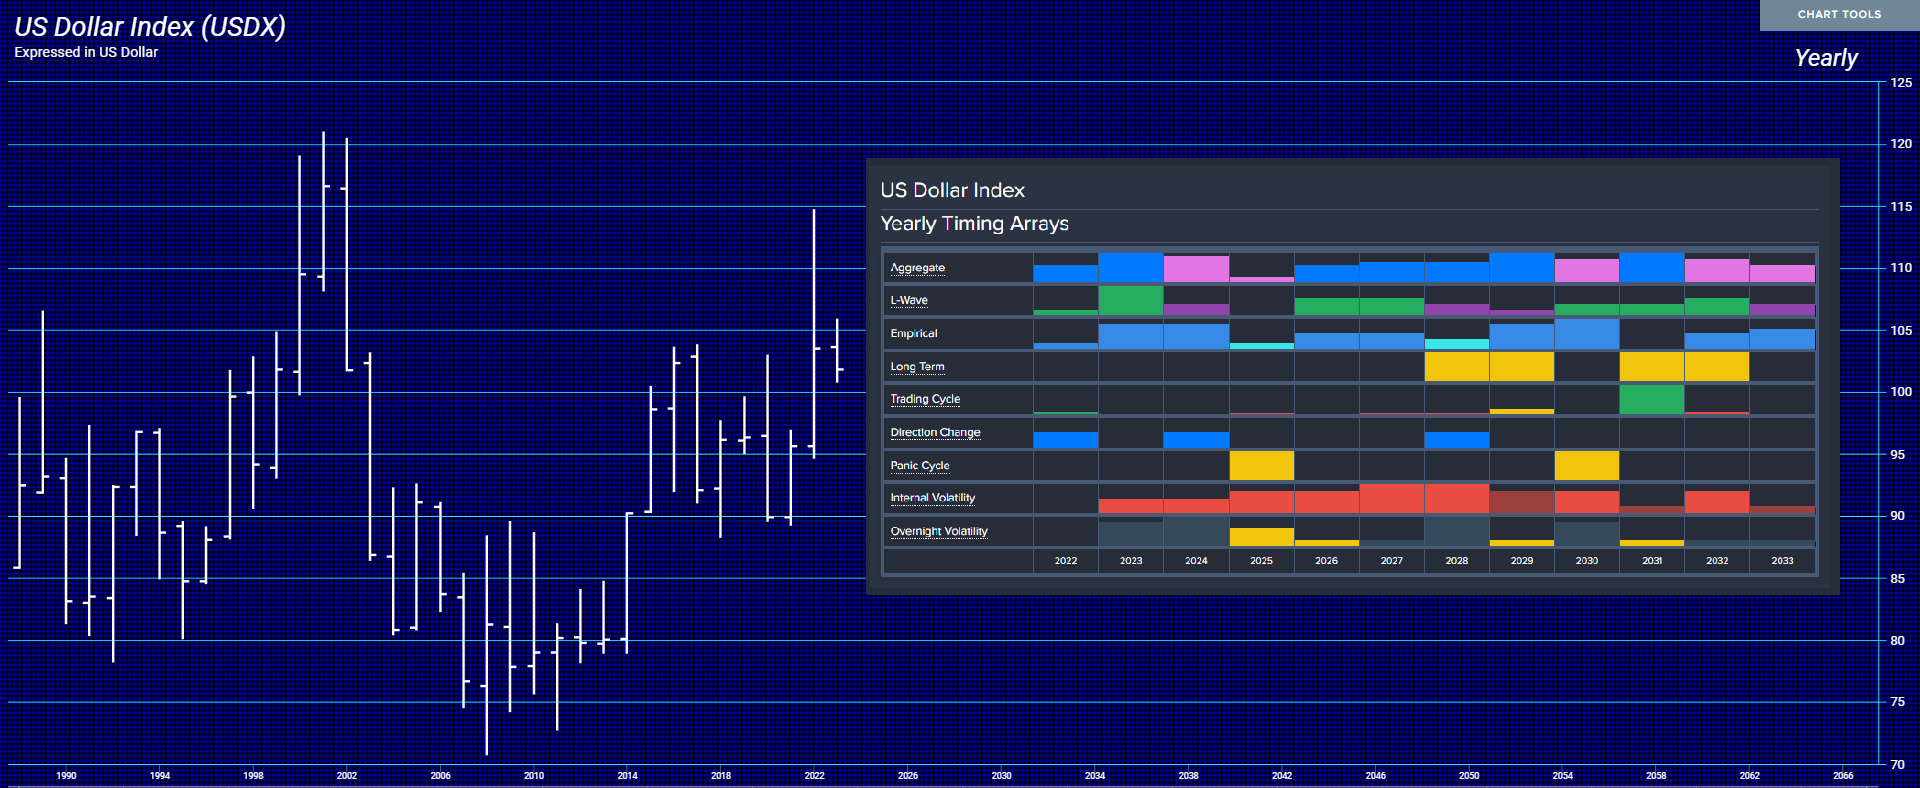
Task: Select the Overnight Volatility label
Action: 939,531
